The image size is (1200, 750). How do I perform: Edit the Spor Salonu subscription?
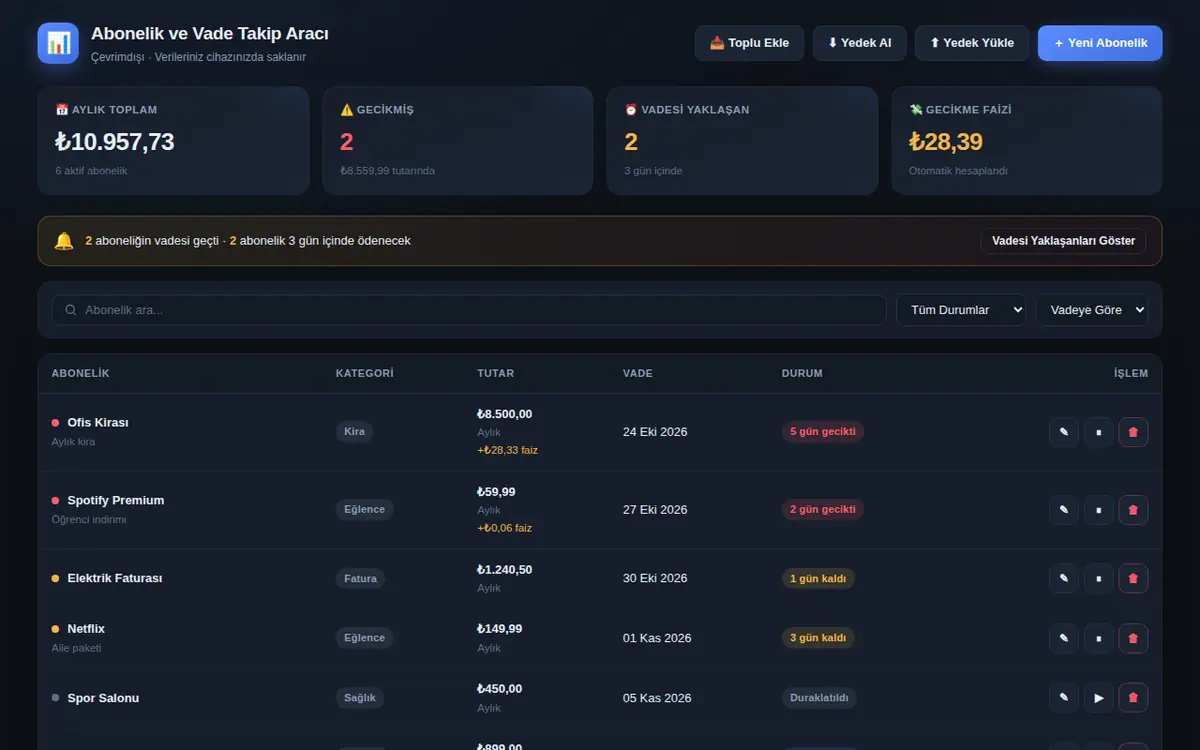coord(1064,698)
